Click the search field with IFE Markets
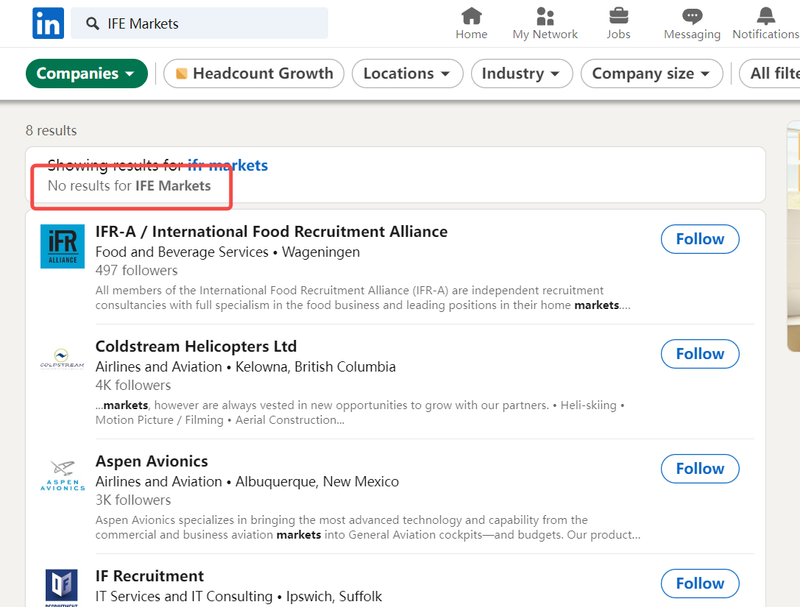The image size is (800, 607). click(x=199, y=23)
